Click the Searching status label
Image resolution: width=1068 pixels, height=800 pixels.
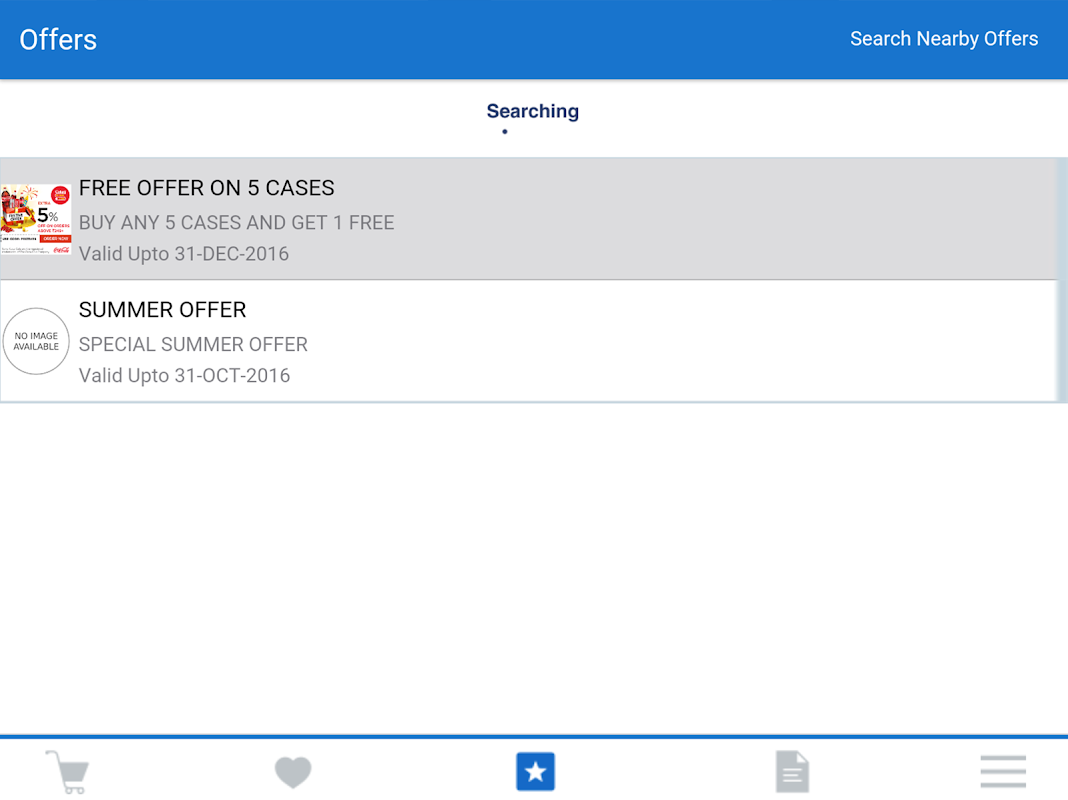532,111
